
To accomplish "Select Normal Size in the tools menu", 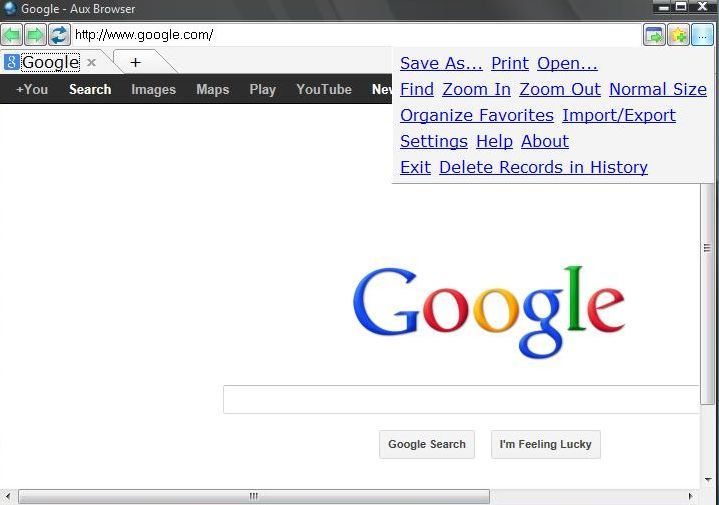I will [658, 89].
